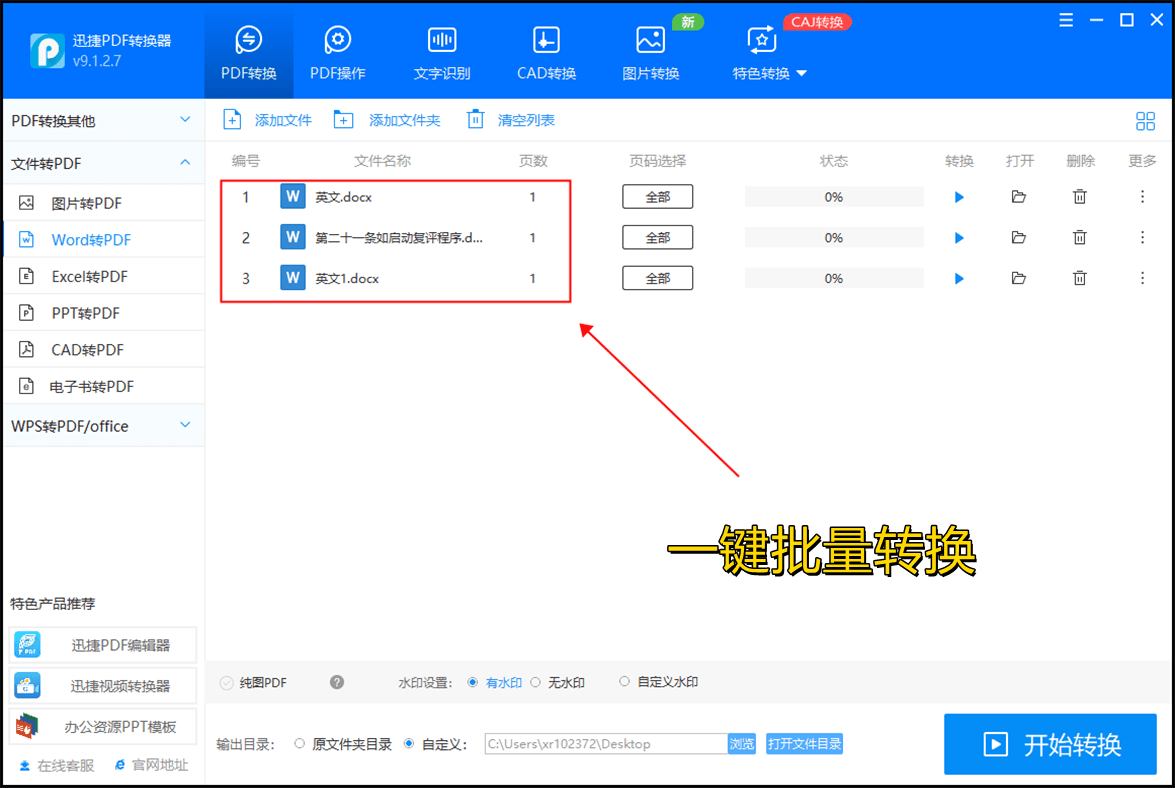Open the 文字识别 tab
The height and width of the screenshot is (788, 1175).
point(442,52)
